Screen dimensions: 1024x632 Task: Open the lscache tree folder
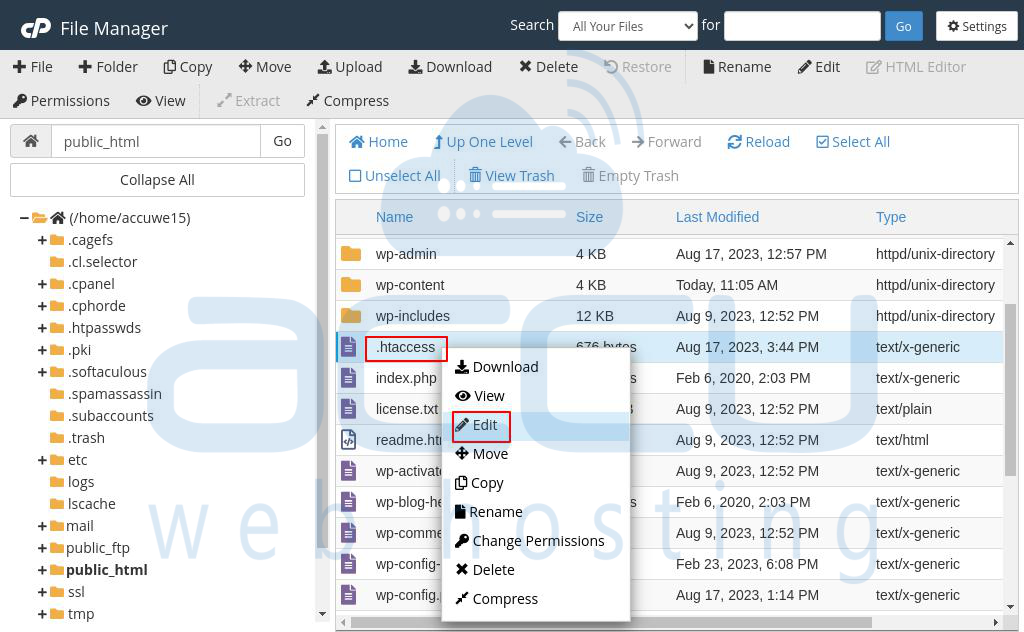(91, 503)
